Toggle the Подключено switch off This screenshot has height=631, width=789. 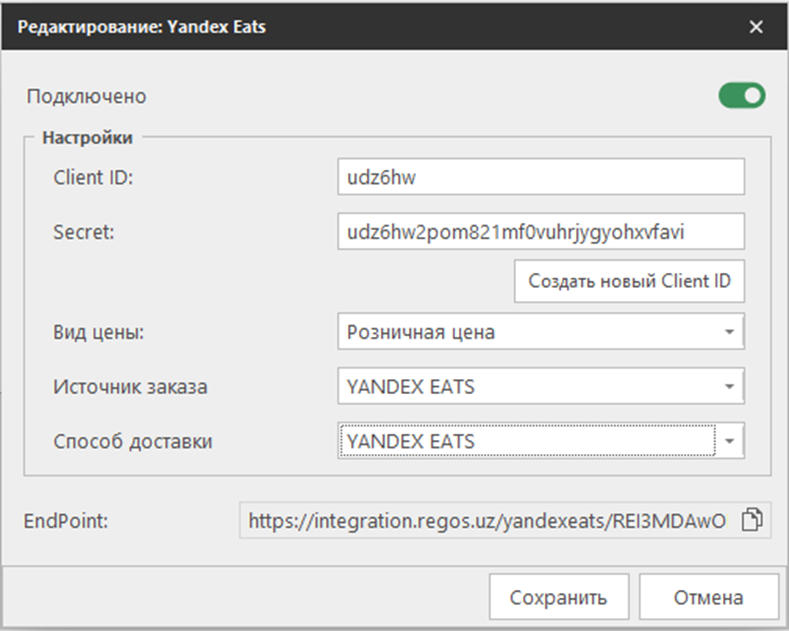741,96
